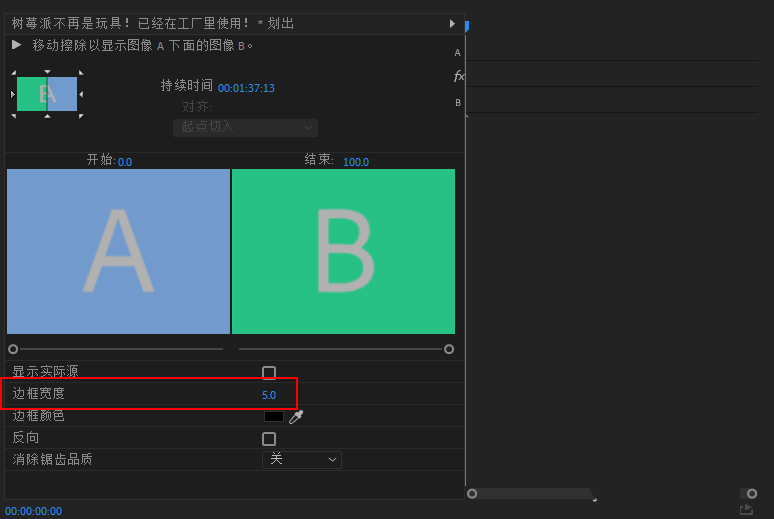The height and width of the screenshot is (519, 774).
Task: Toggle the timeline view arrow at top right
Action: (452, 23)
